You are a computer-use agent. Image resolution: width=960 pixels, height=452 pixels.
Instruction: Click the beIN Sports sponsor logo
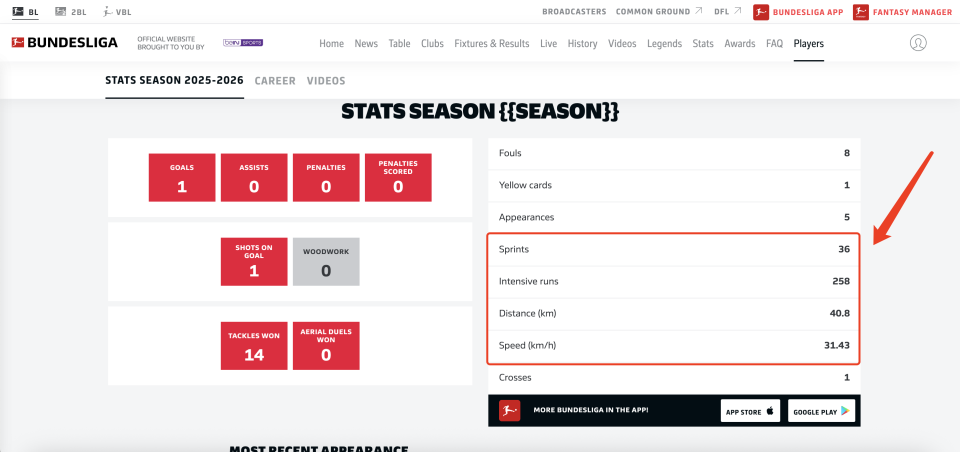(243, 44)
